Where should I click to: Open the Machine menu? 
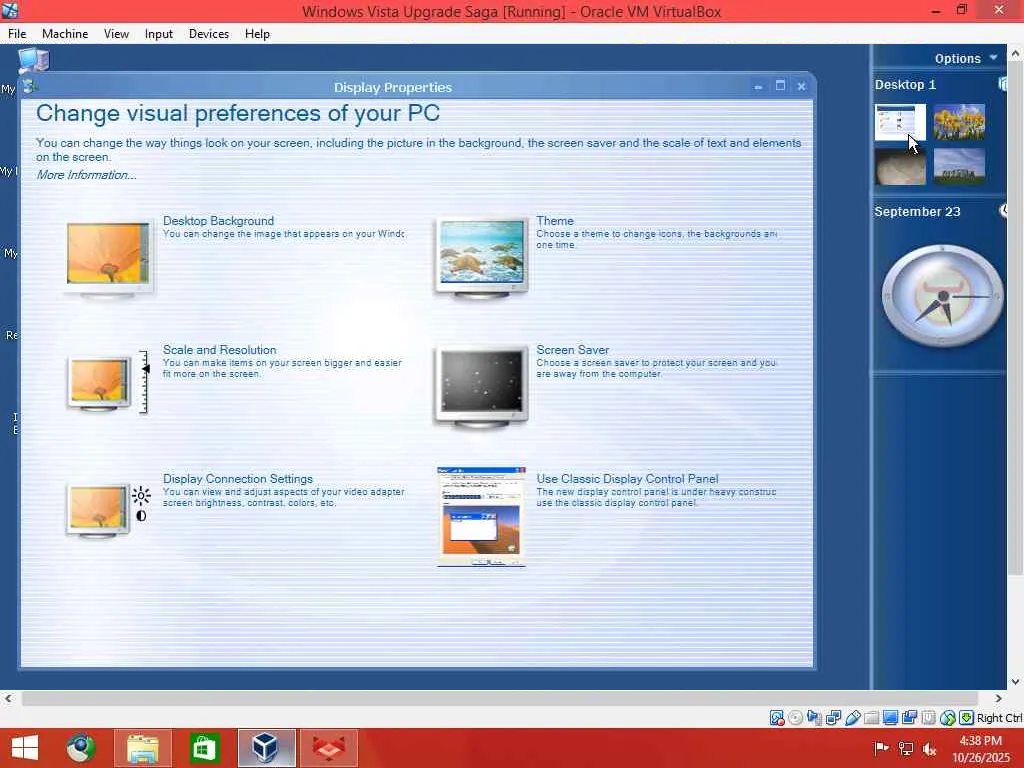point(65,33)
